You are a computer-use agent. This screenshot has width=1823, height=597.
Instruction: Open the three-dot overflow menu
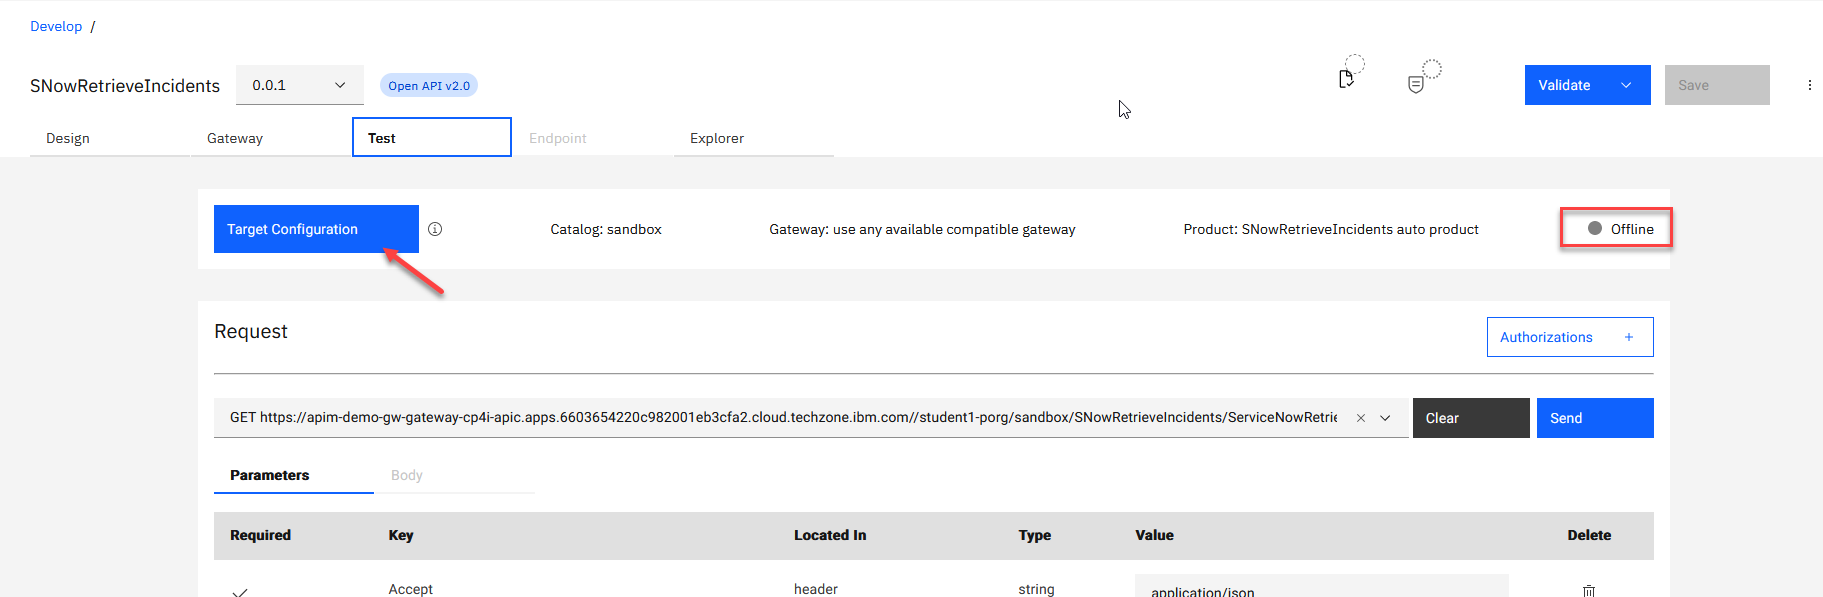tap(1809, 85)
